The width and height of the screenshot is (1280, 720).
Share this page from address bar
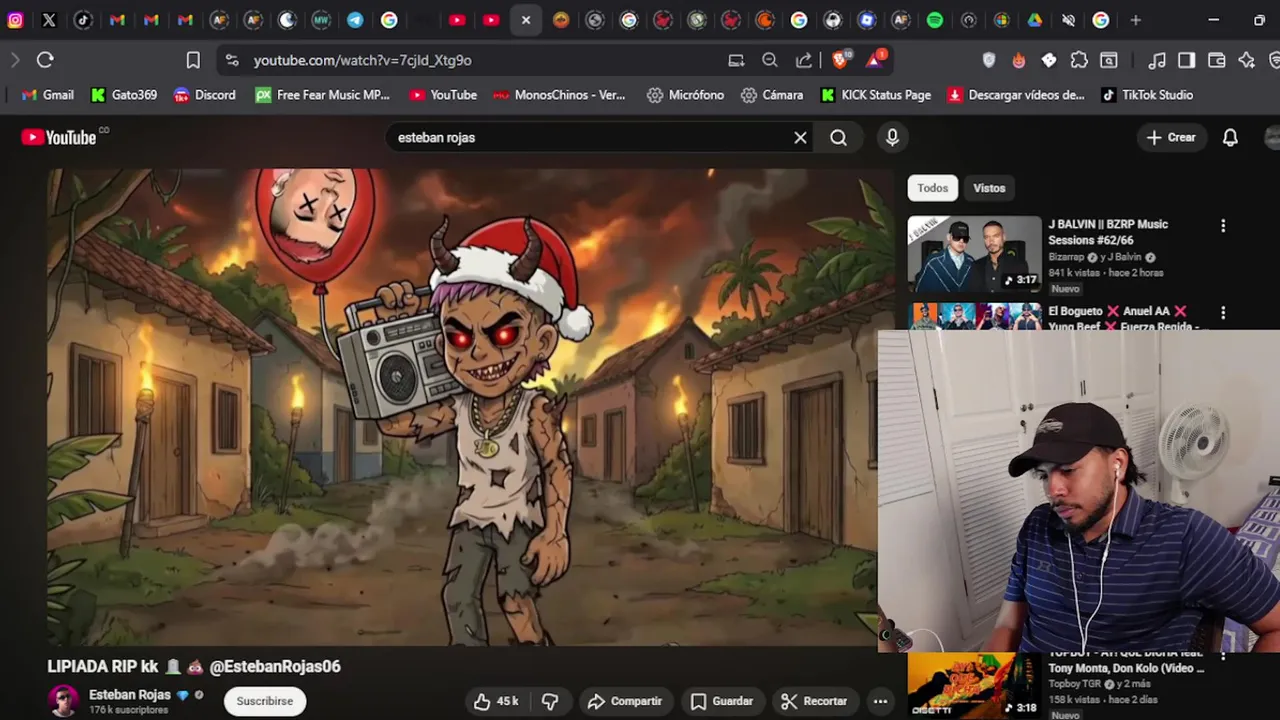tap(804, 60)
